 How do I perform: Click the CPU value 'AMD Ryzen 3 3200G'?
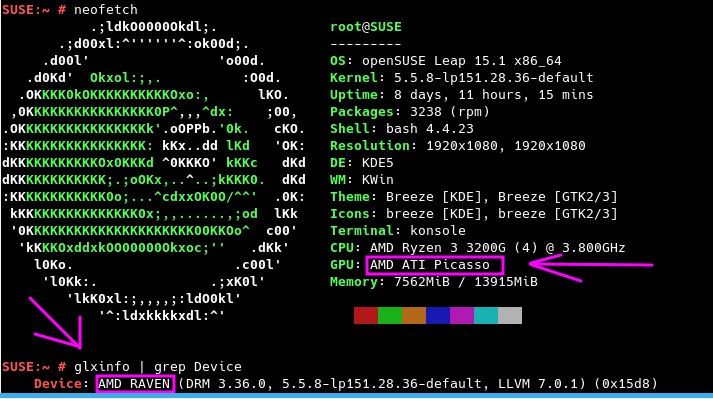(438, 248)
